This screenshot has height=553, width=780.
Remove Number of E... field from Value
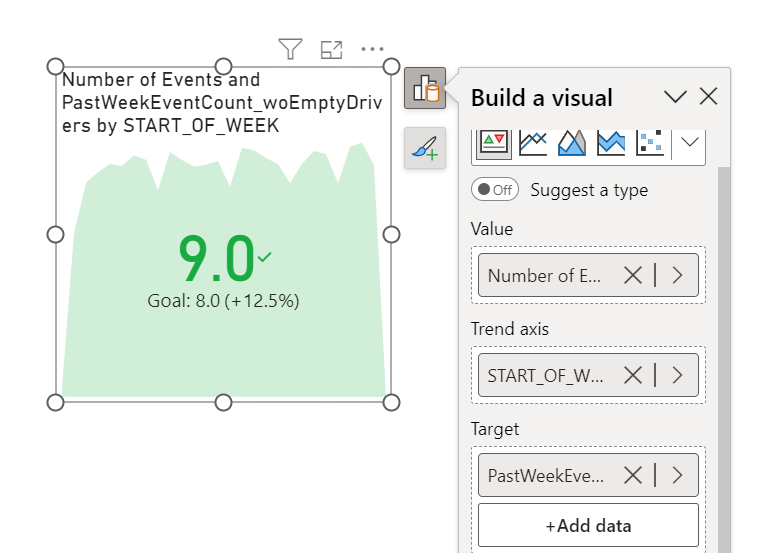[x=633, y=275]
